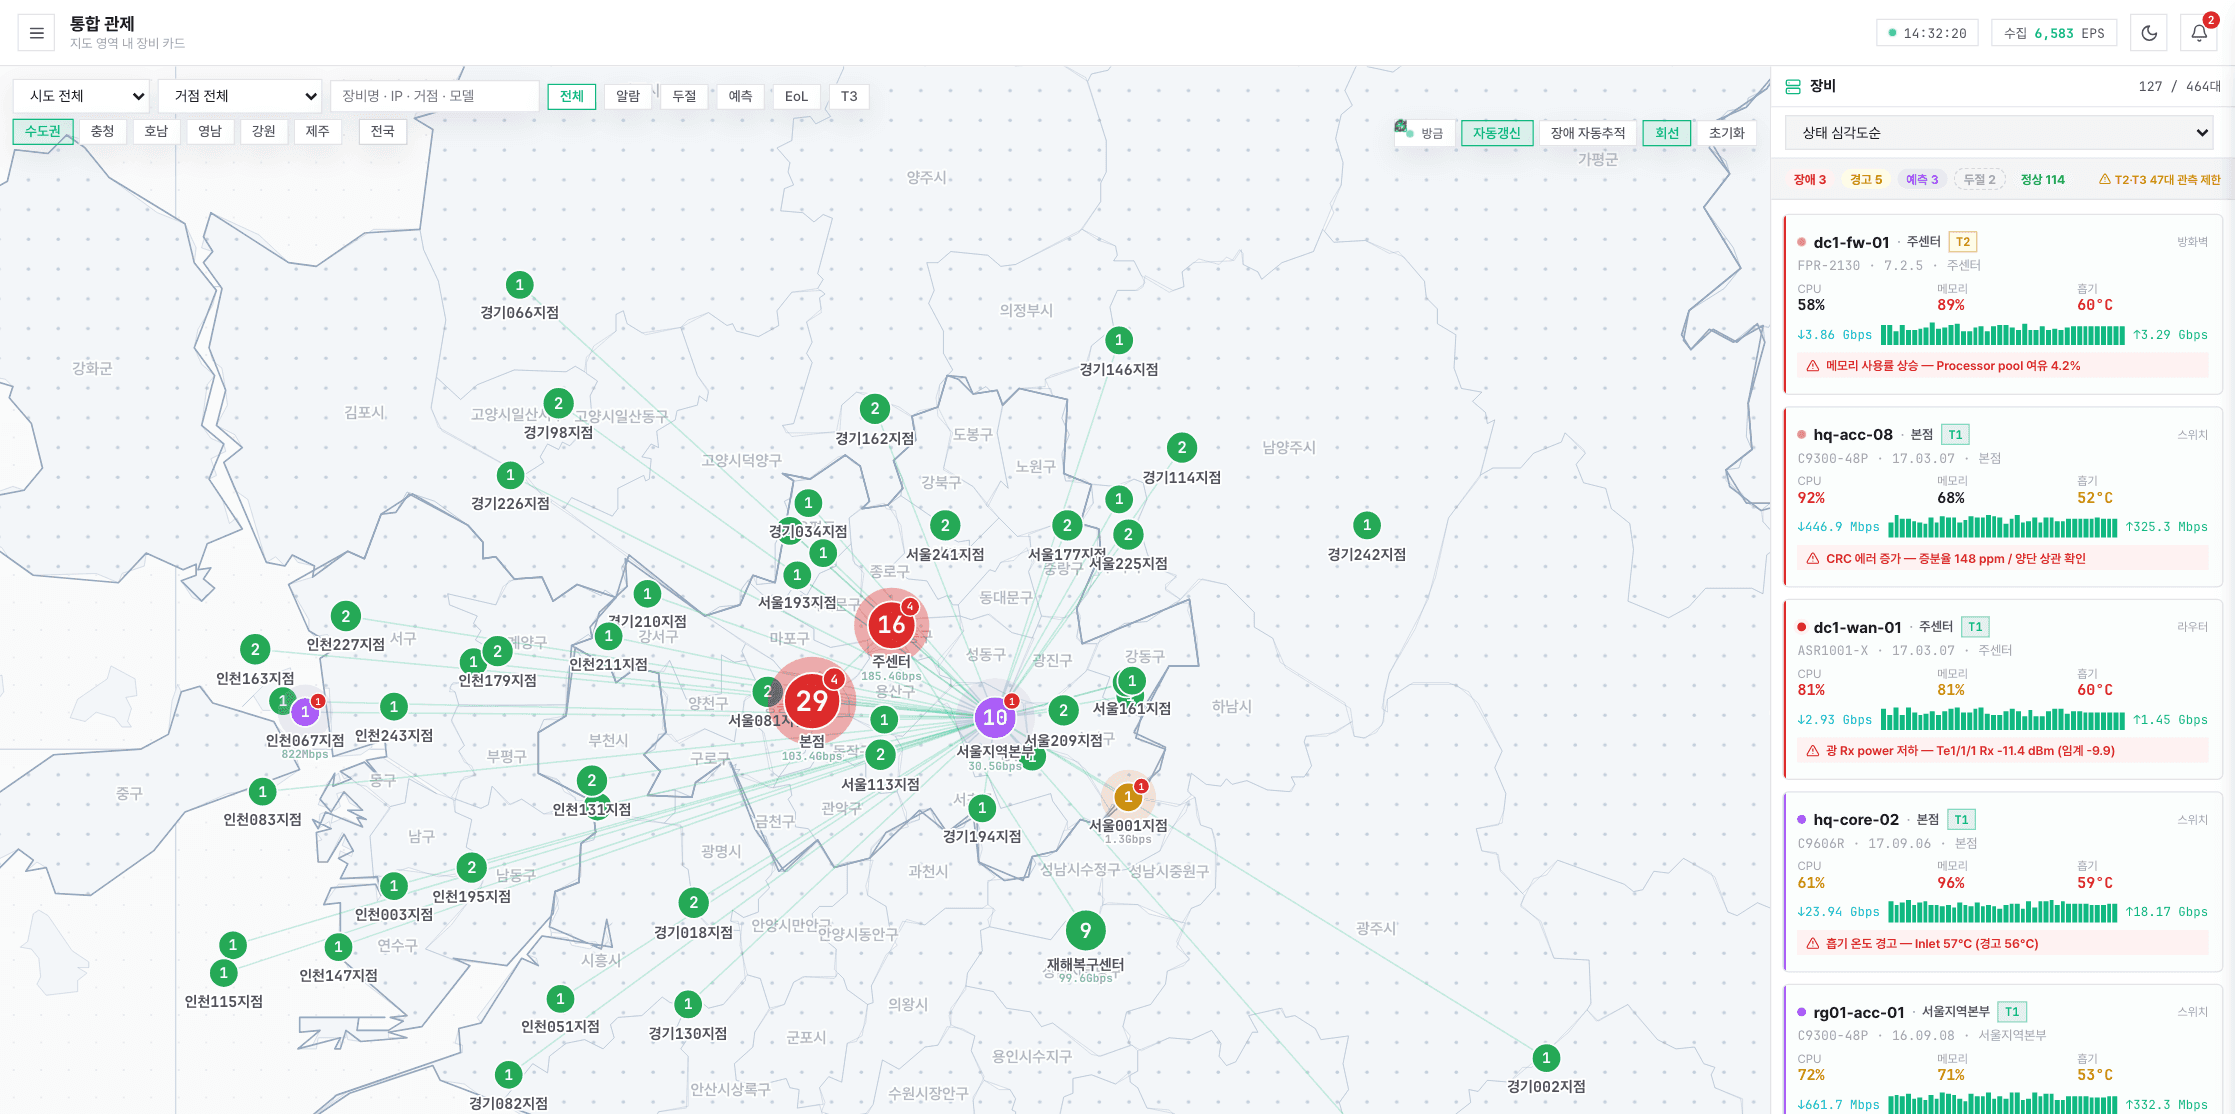Click the 경기002지점 map marker
Viewport: 2235px width, 1114px height.
point(1546,1058)
